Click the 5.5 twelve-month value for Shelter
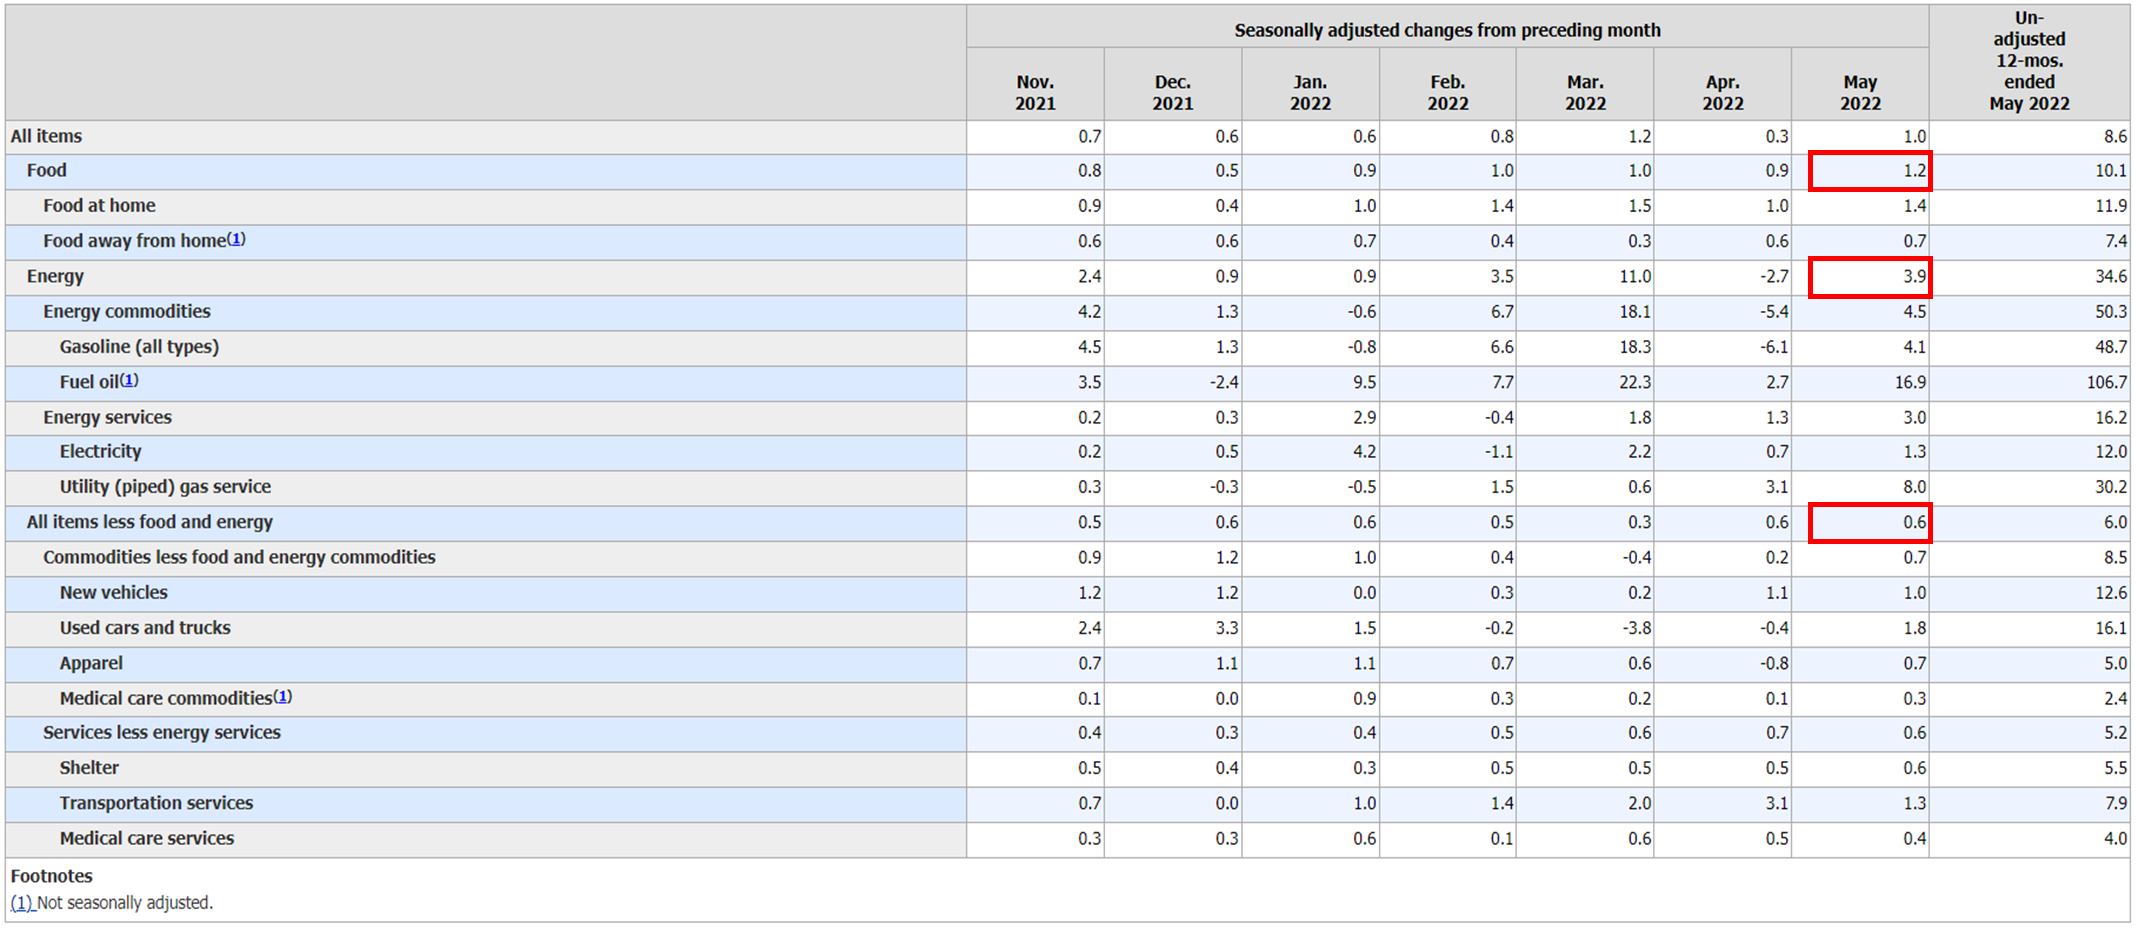2138x929 pixels. (2115, 767)
